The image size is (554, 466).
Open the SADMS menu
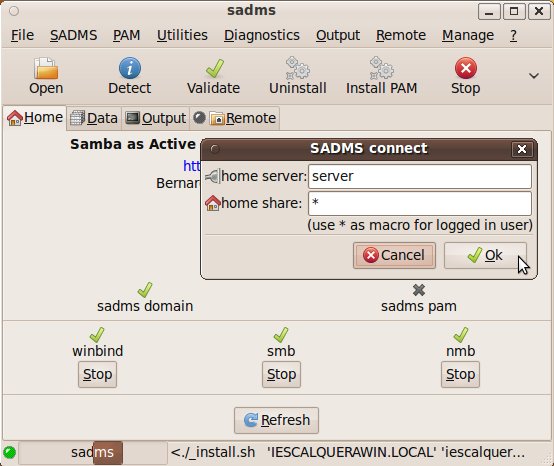click(x=73, y=35)
